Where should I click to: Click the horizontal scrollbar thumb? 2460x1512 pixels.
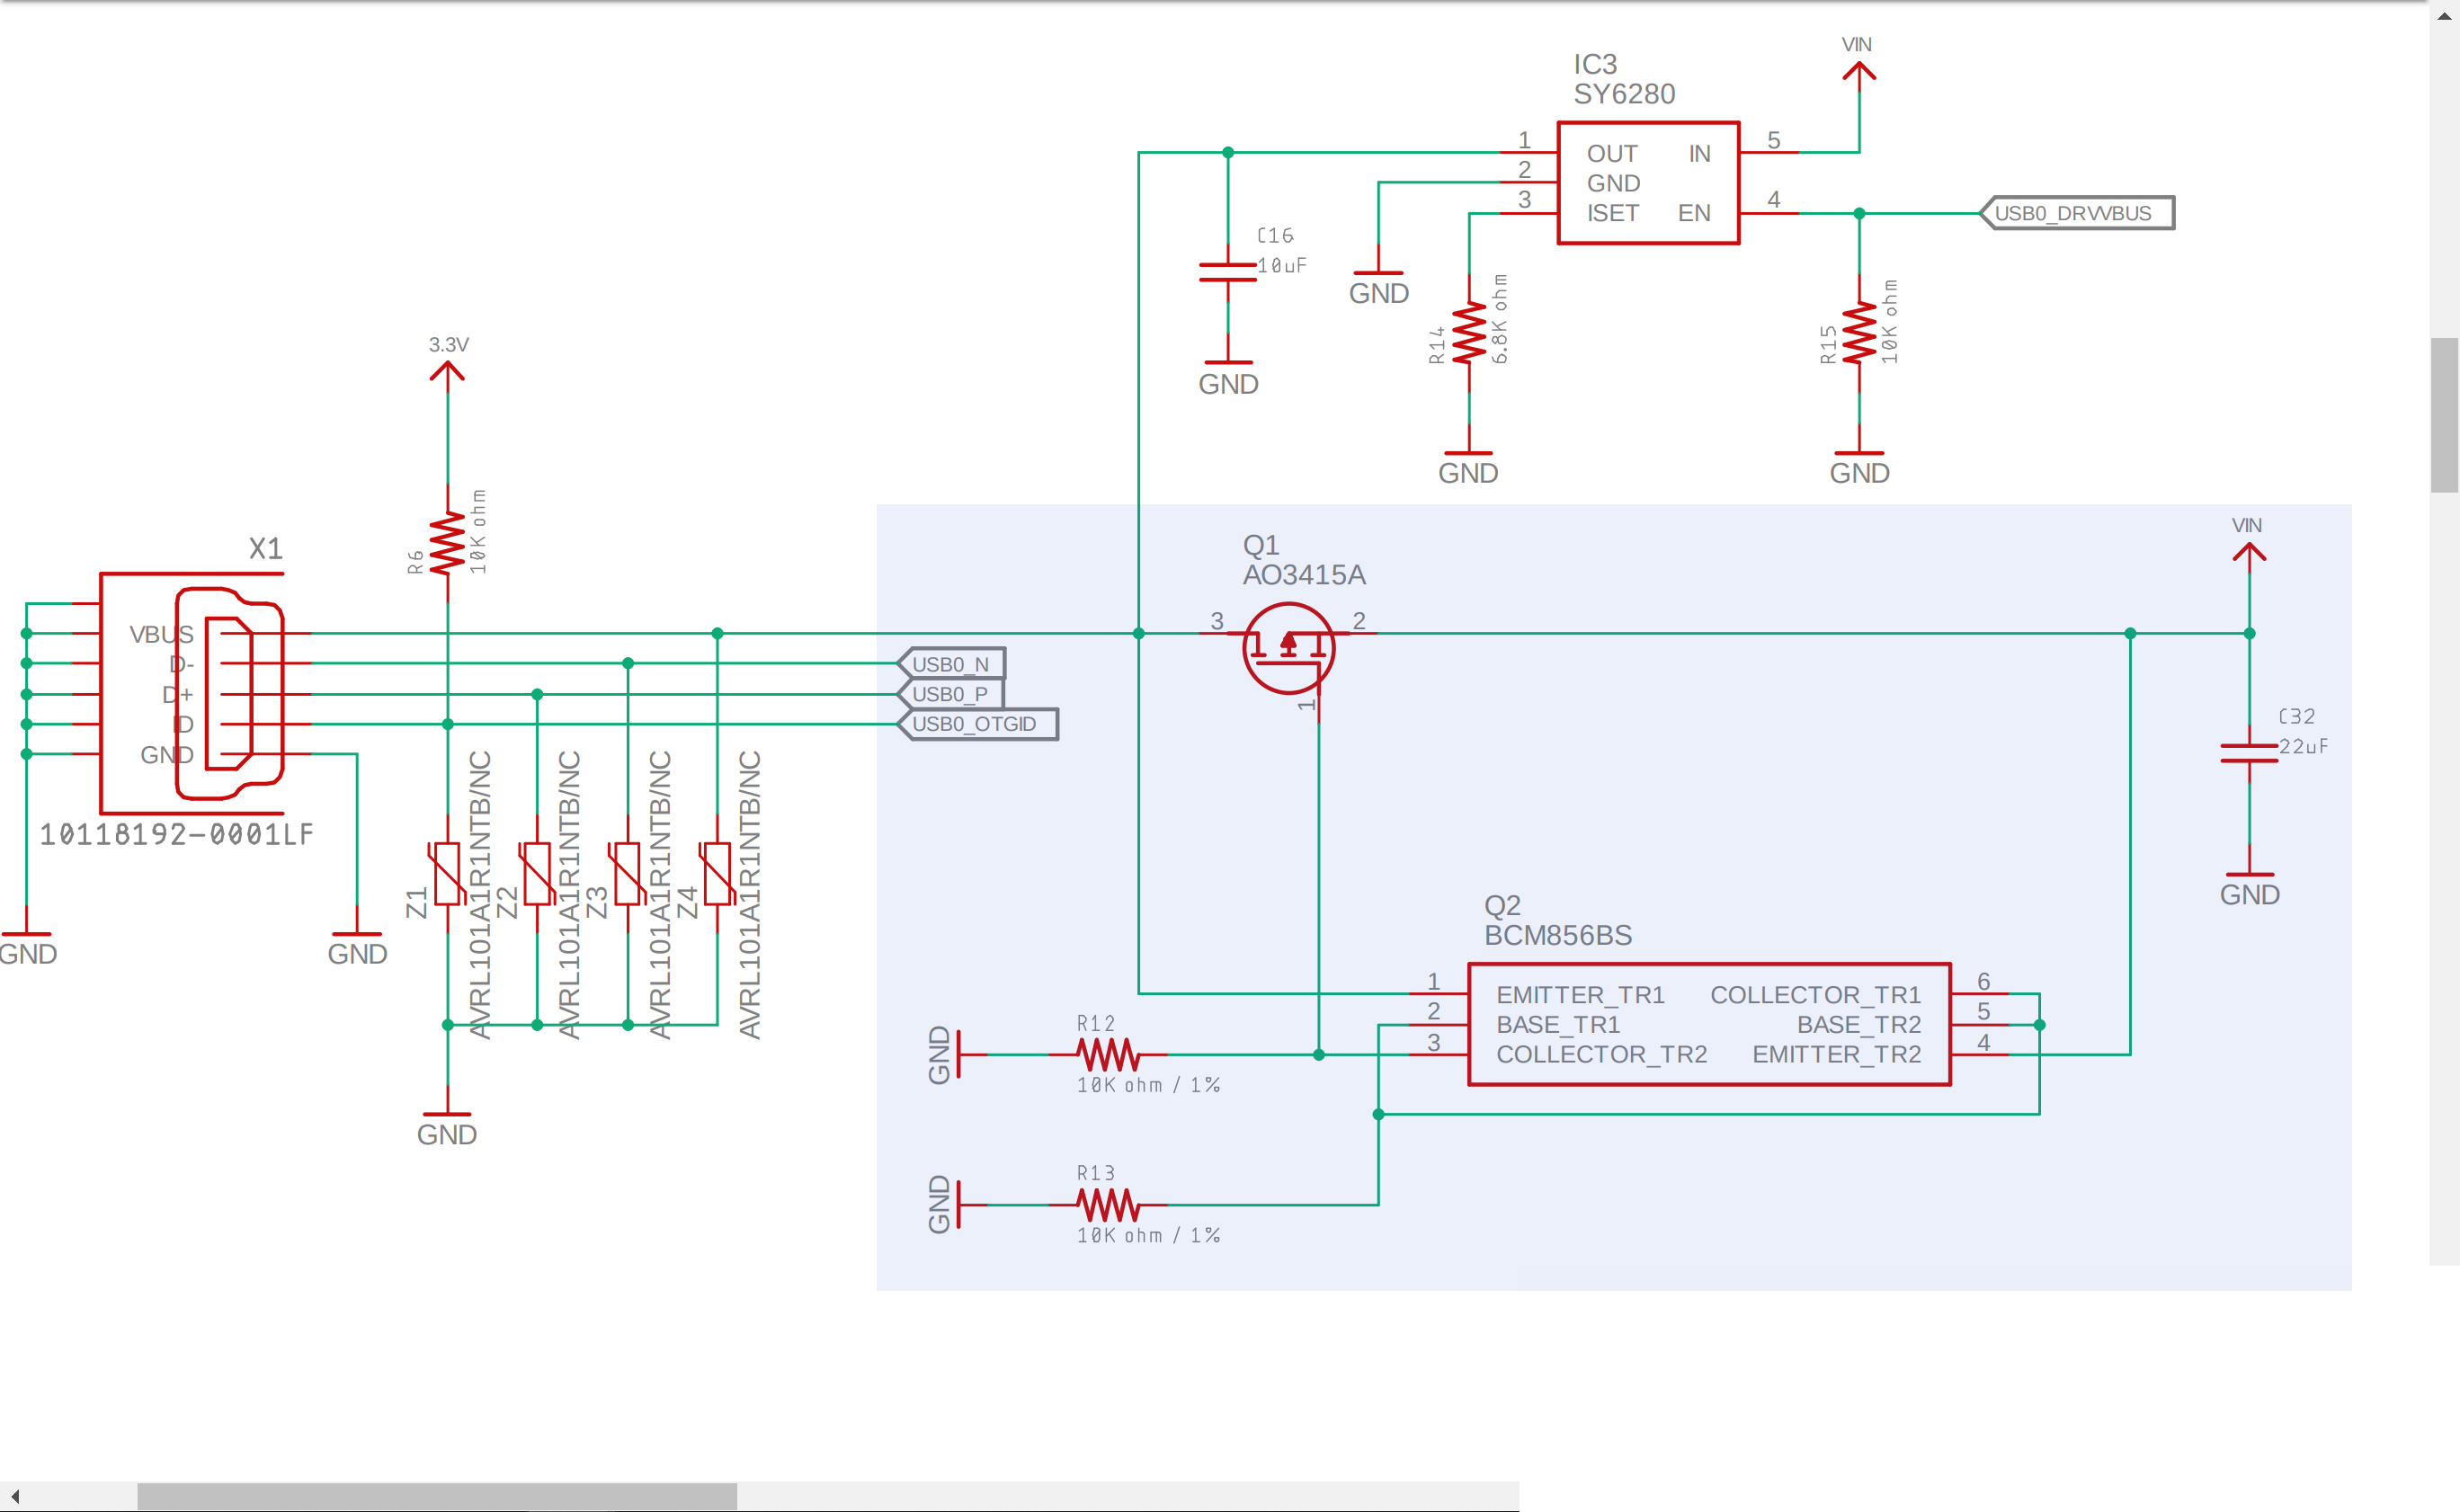click(x=437, y=1497)
